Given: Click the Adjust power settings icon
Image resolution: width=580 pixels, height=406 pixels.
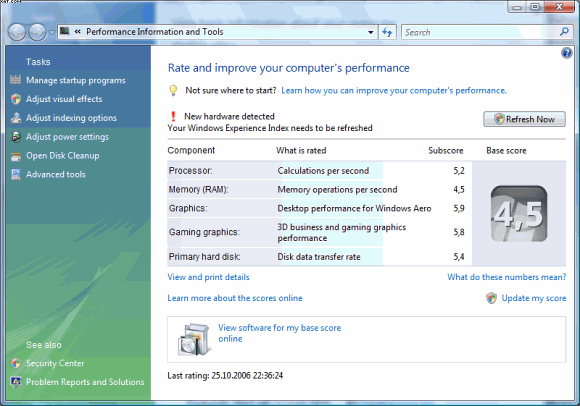Looking at the screenshot, I should point(16,137).
